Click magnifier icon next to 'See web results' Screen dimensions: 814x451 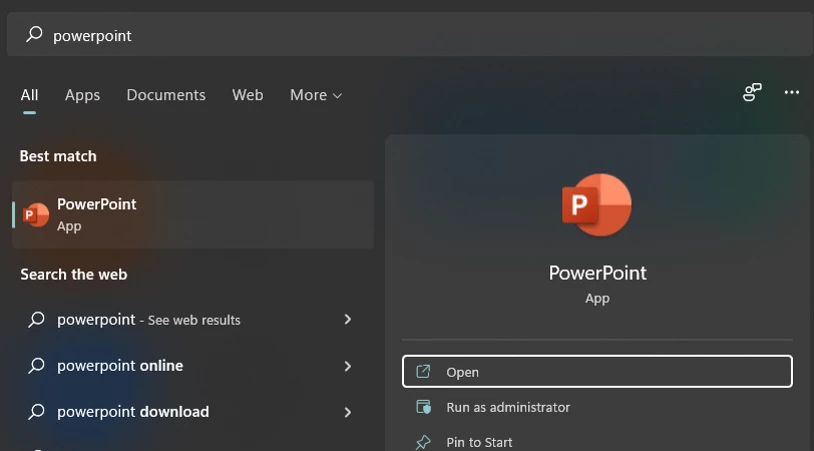coord(36,319)
